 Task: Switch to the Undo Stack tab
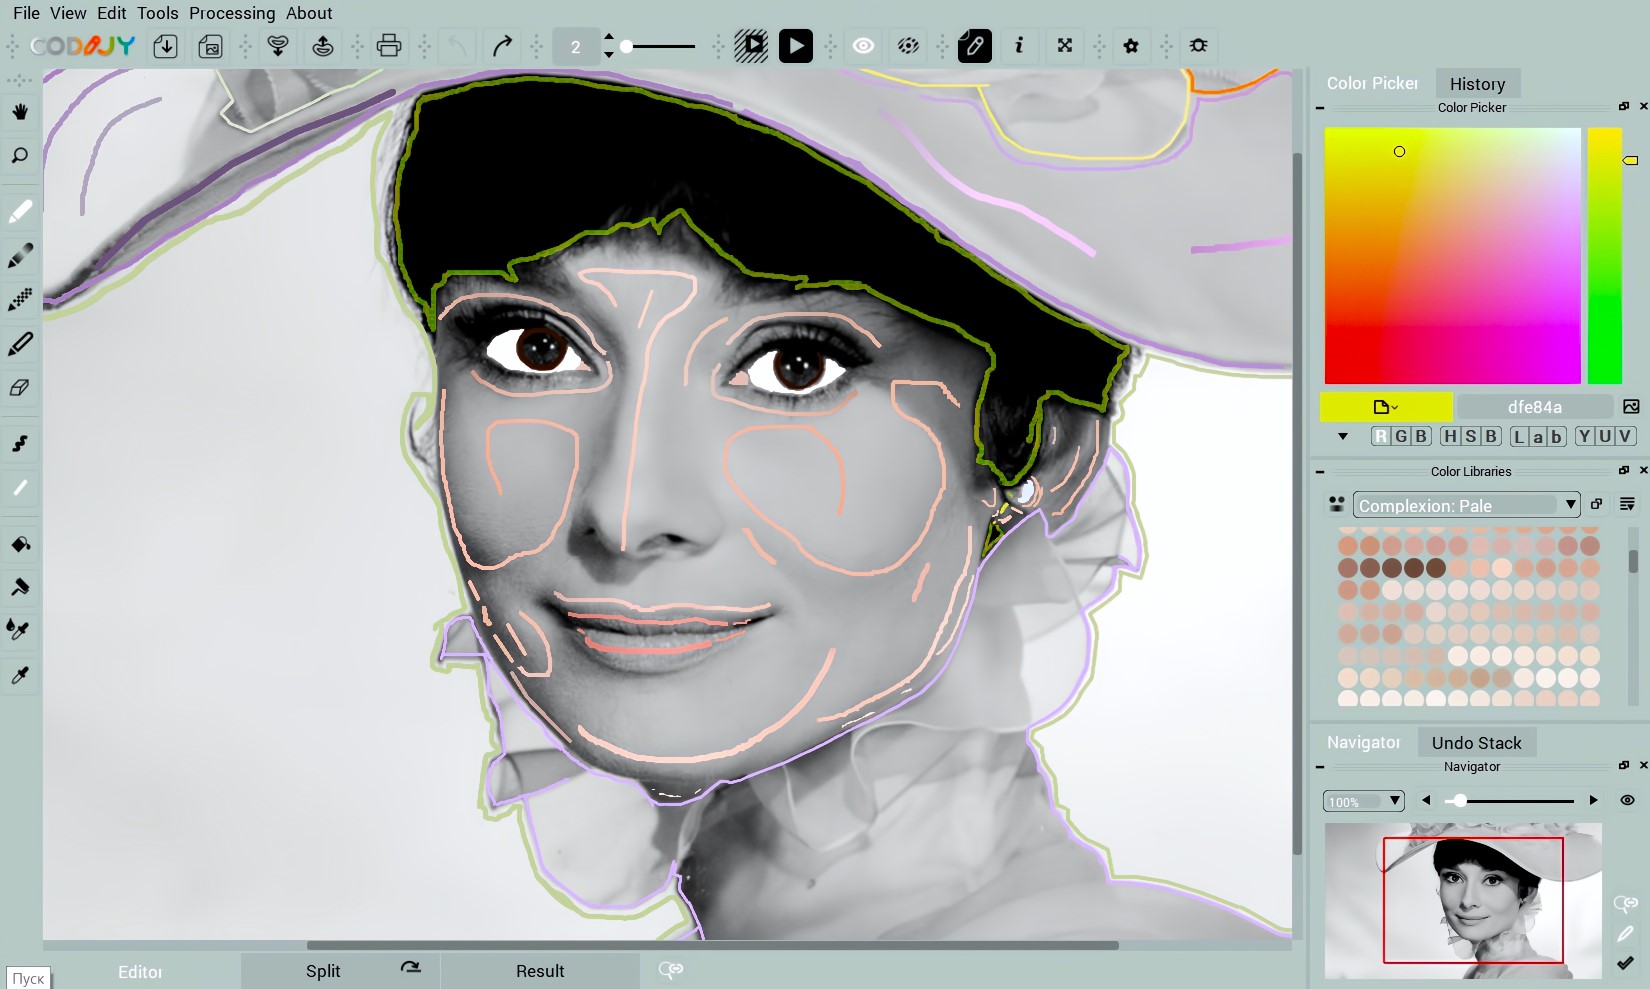1477,742
